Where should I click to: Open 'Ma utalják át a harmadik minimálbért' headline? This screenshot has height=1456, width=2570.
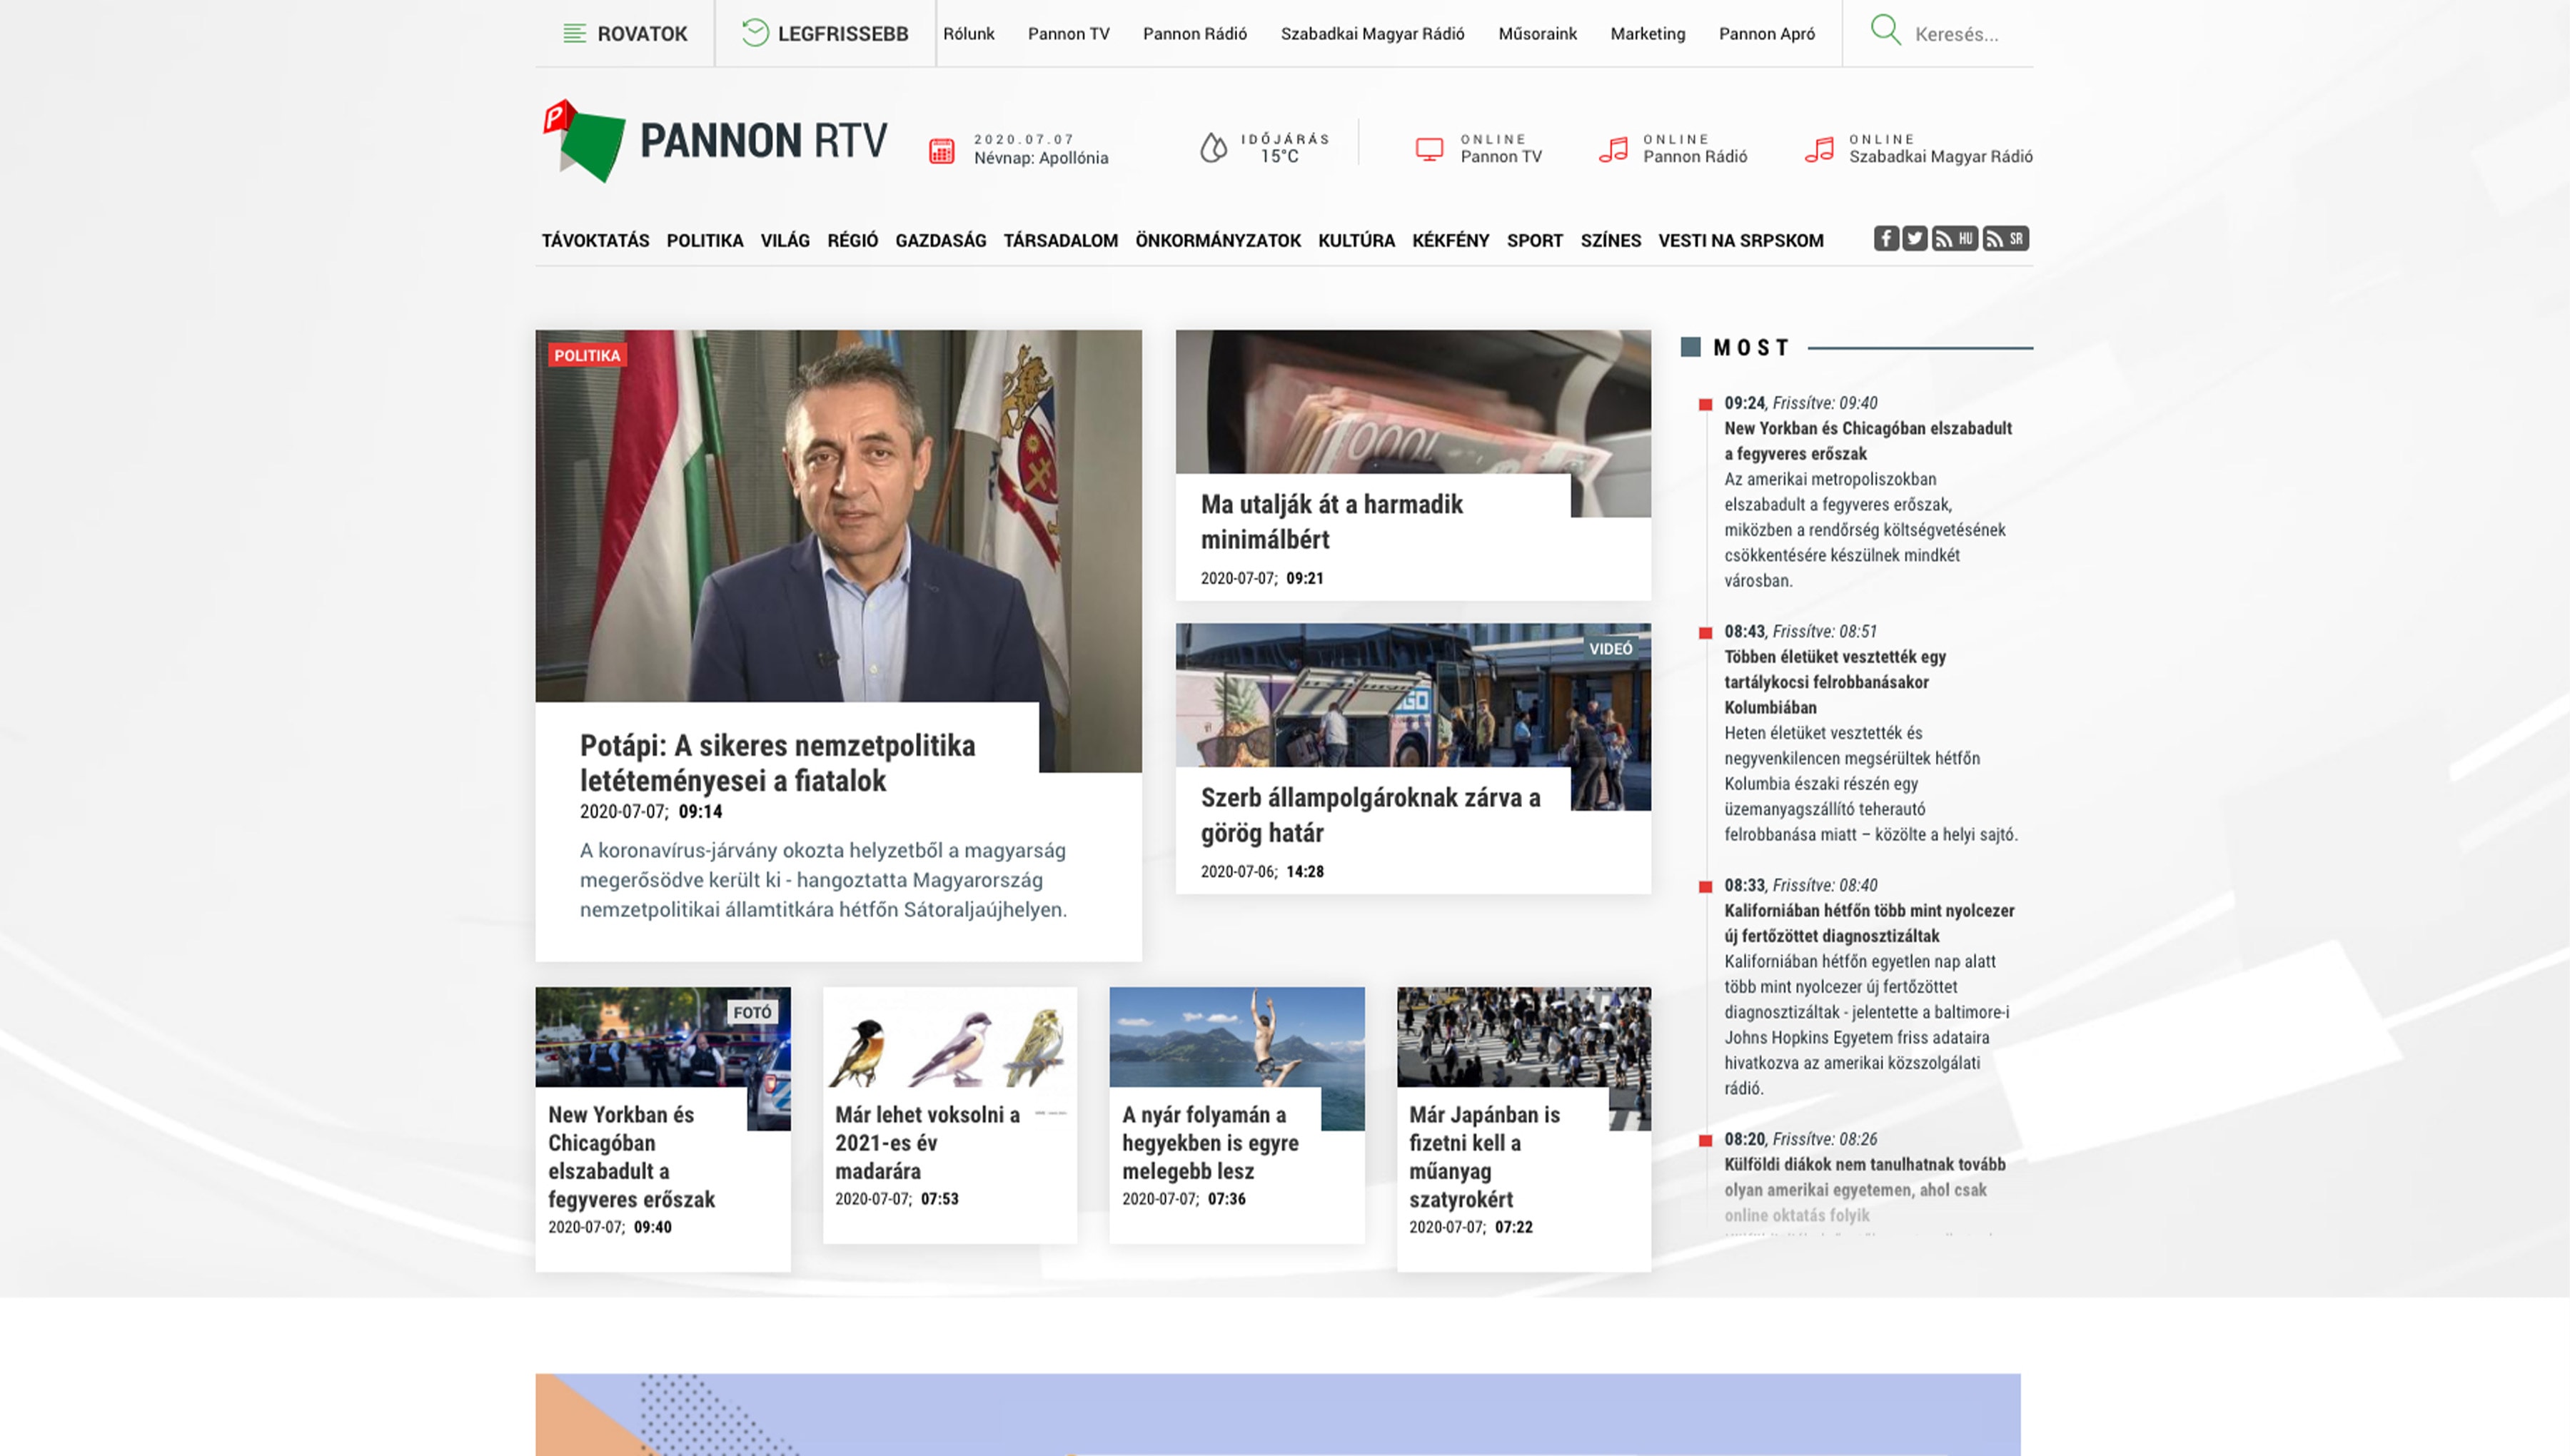[1331, 521]
